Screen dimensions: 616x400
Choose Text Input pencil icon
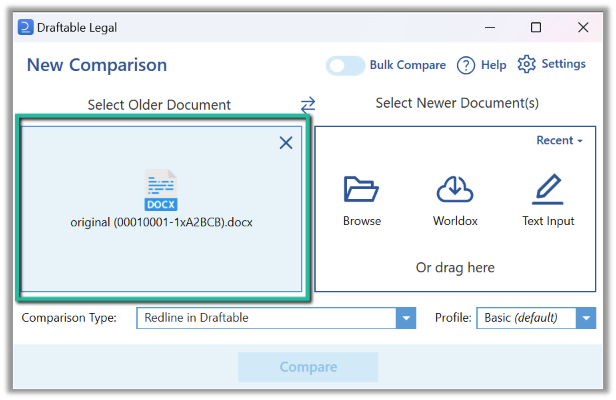tap(548, 189)
